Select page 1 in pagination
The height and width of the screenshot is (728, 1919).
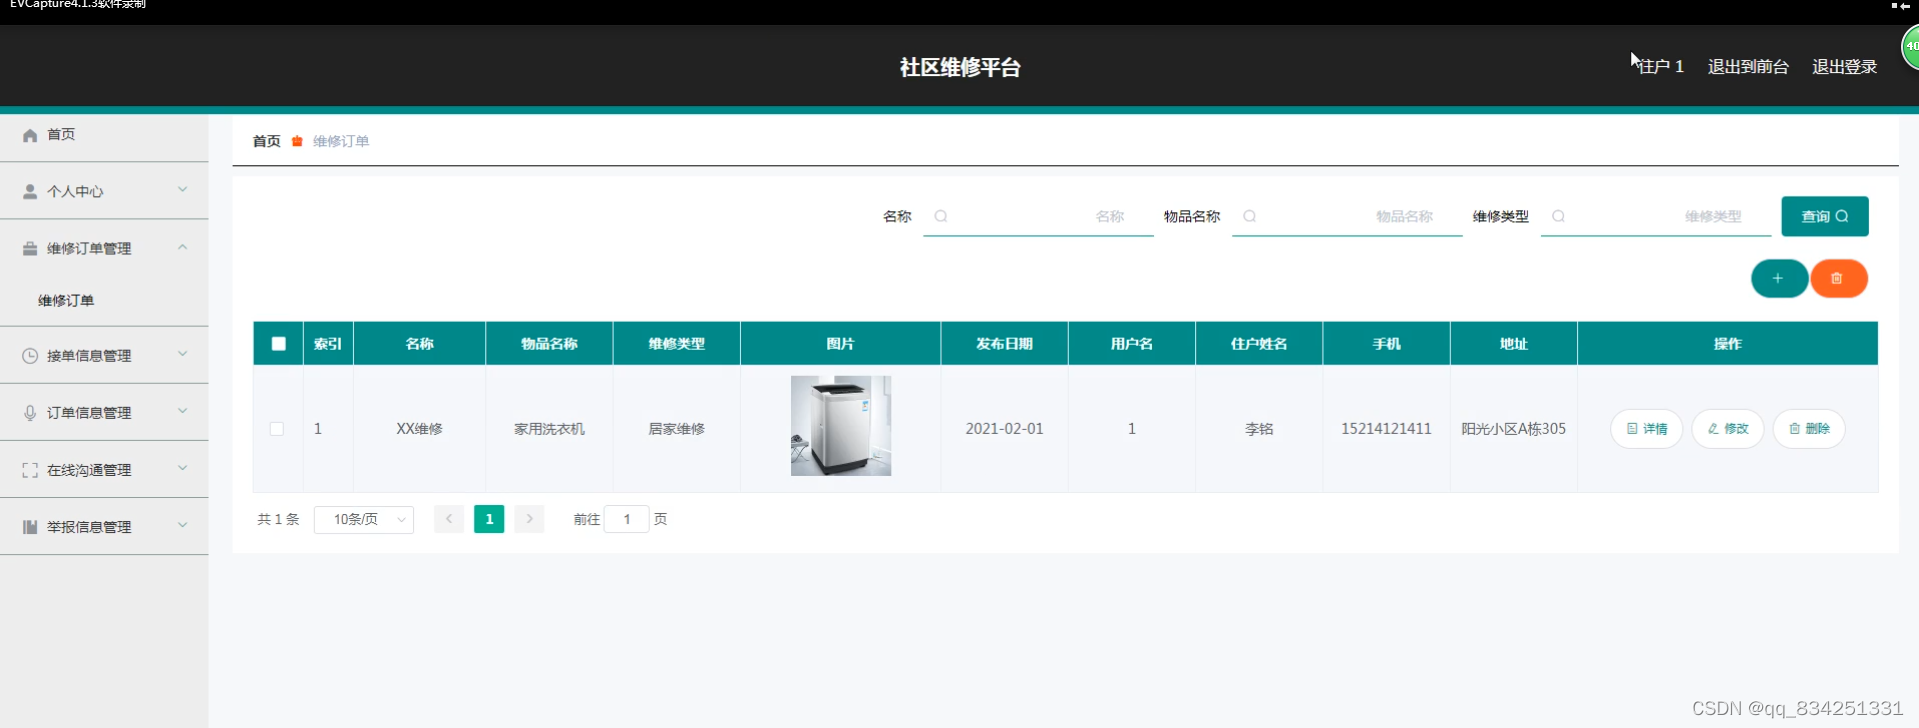[x=489, y=519]
